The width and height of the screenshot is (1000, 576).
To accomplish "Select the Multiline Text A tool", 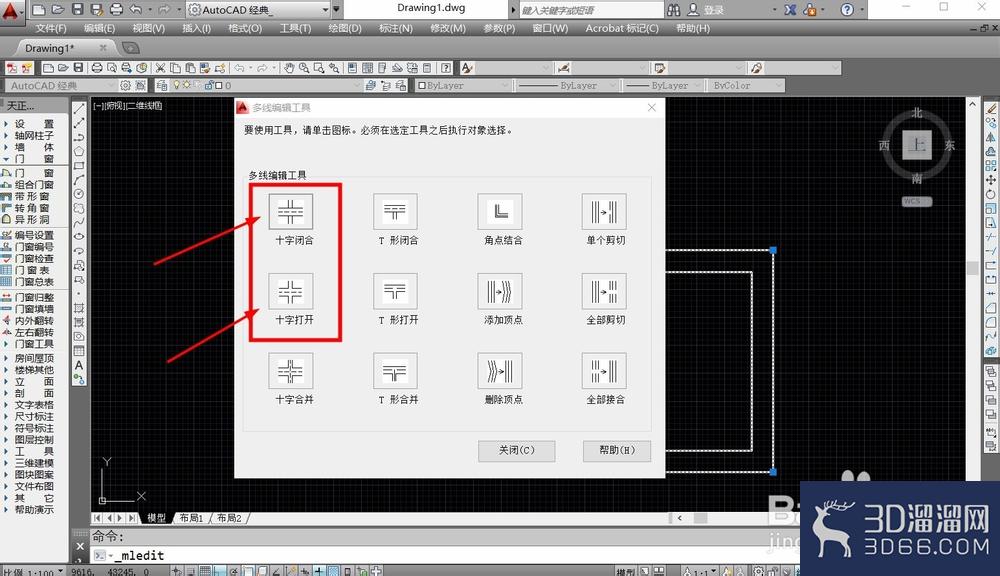I will (79, 366).
